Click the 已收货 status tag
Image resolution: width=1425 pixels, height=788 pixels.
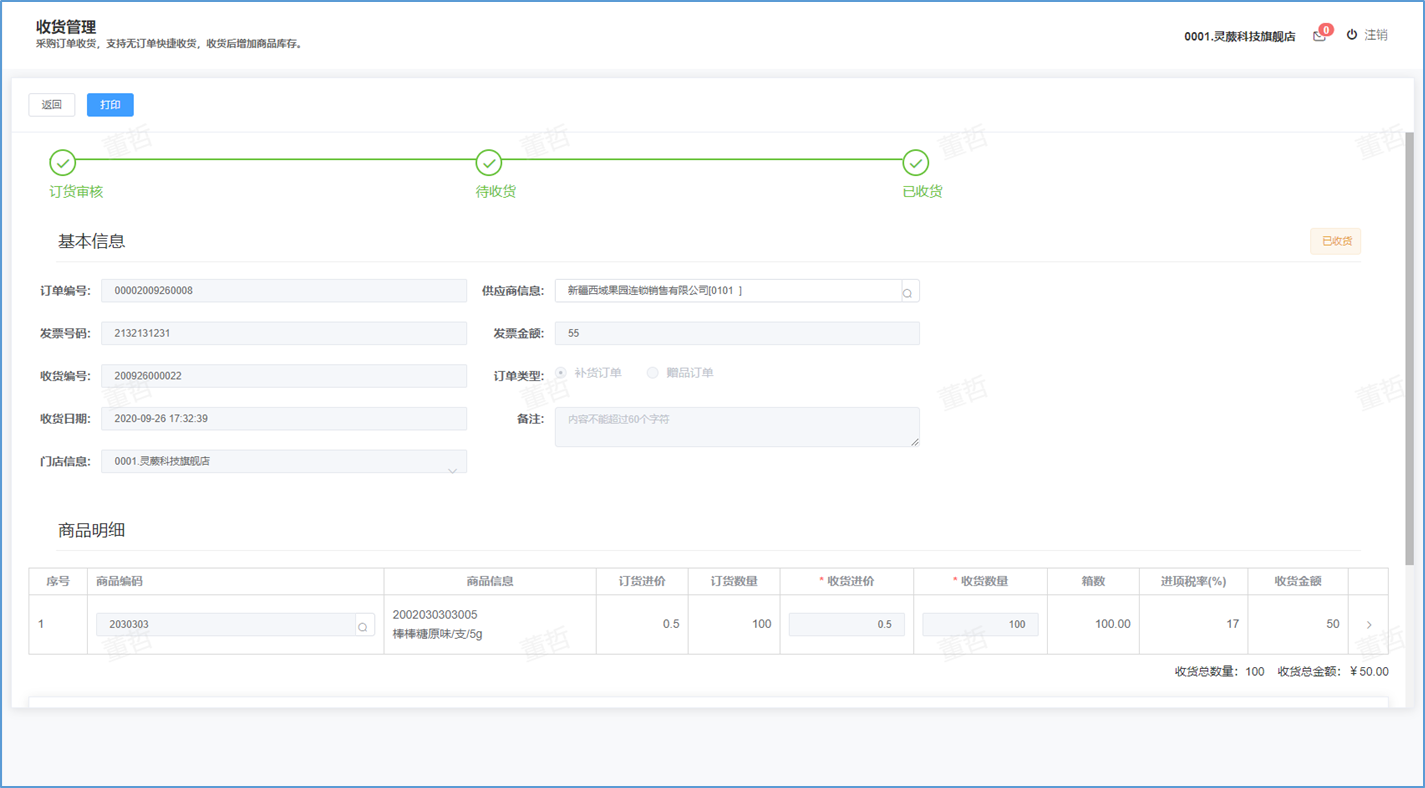pos(1335,241)
